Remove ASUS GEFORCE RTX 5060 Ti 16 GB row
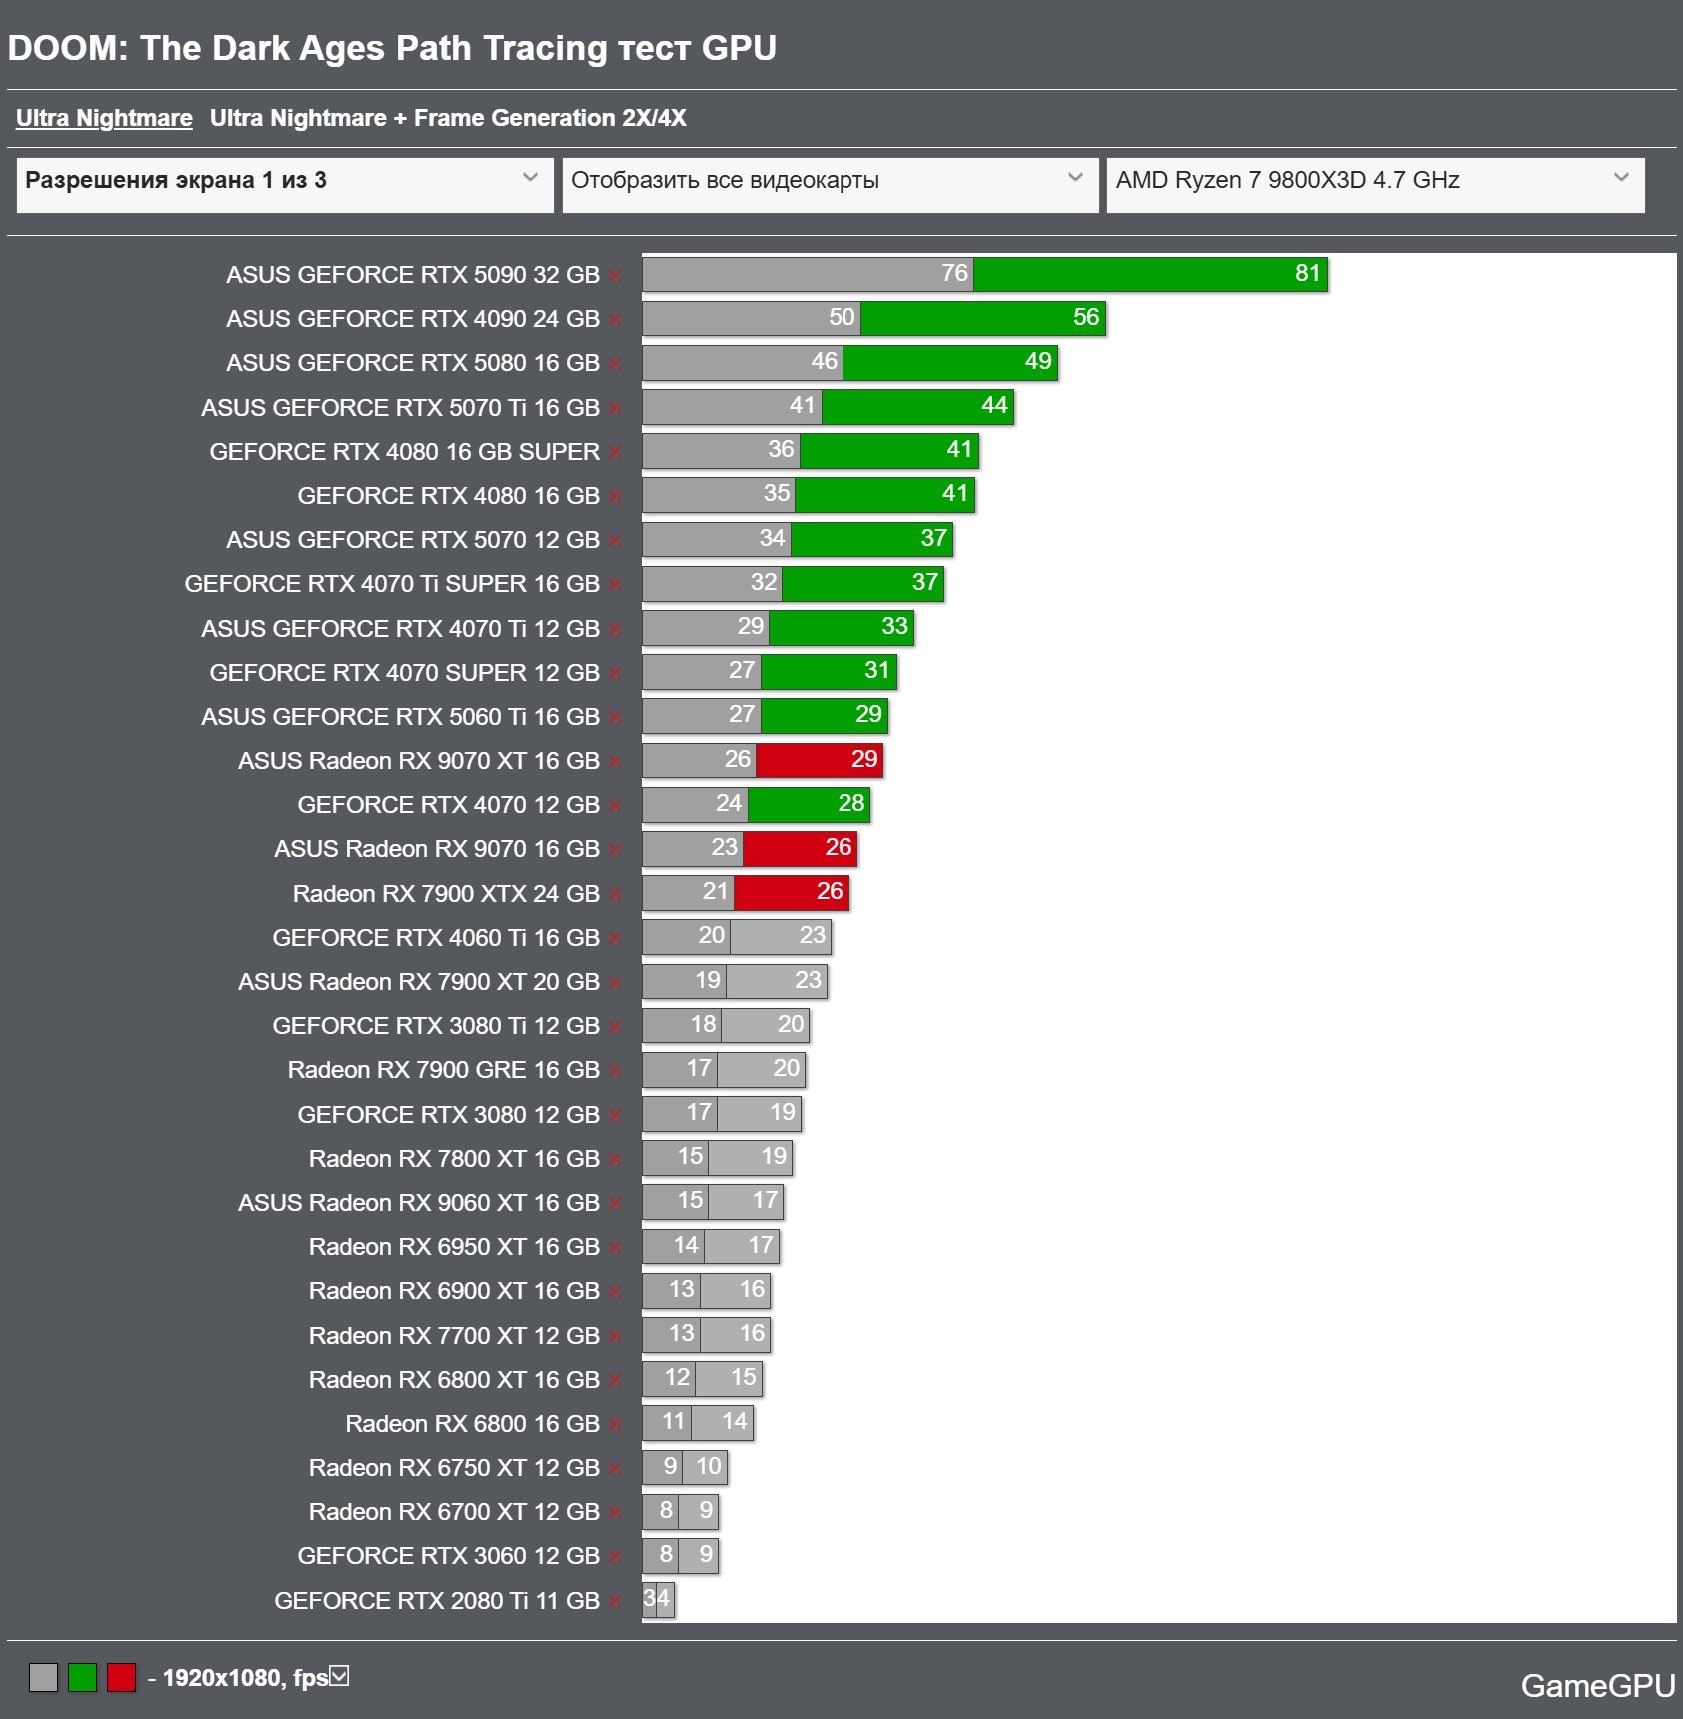Viewport: 1683px width, 1719px height. tap(615, 719)
